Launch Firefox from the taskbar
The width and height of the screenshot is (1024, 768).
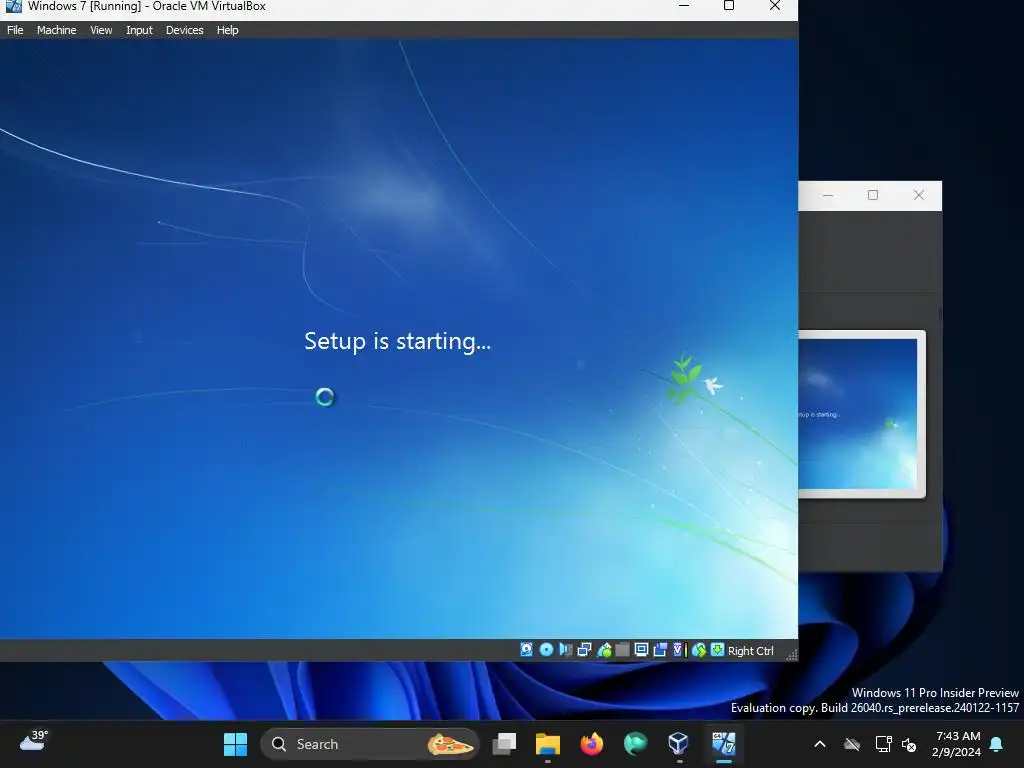pyautogui.click(x=592, y=744)
